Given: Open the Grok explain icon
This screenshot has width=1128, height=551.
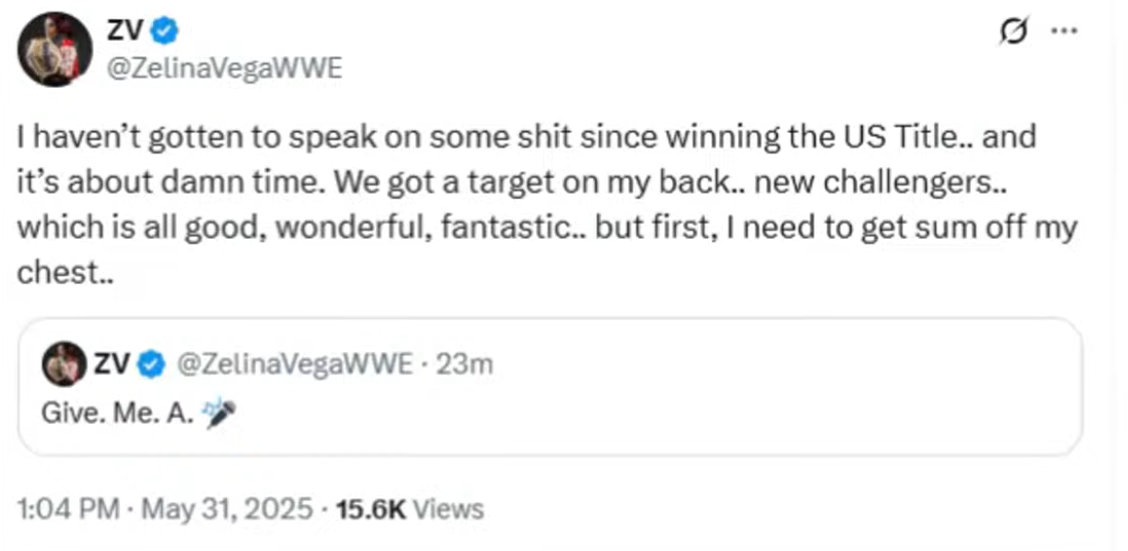Looking at the screenshot, I should tap(1012, 31).
